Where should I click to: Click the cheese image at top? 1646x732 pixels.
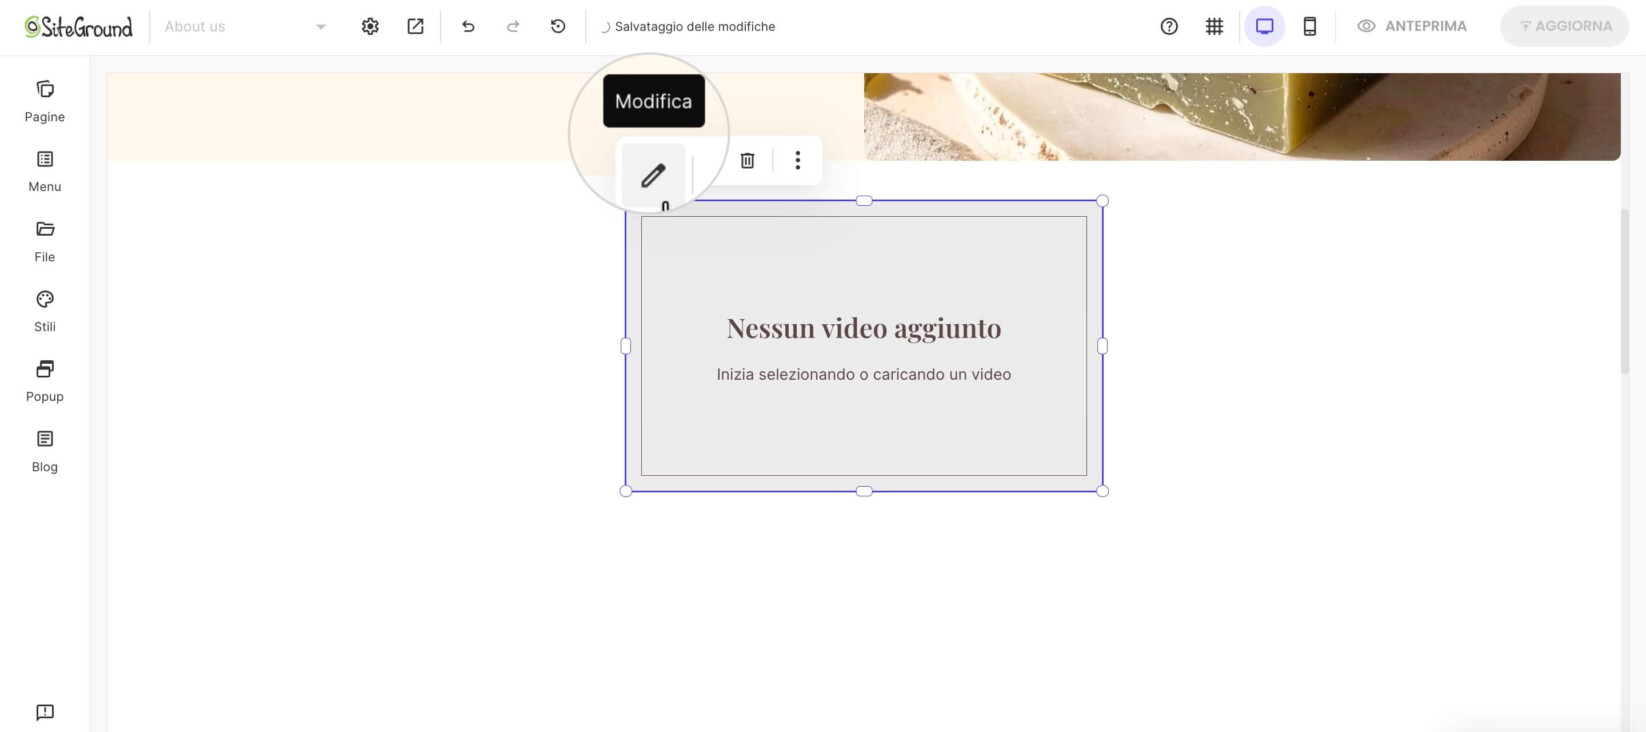click(x=1242, y=116)
